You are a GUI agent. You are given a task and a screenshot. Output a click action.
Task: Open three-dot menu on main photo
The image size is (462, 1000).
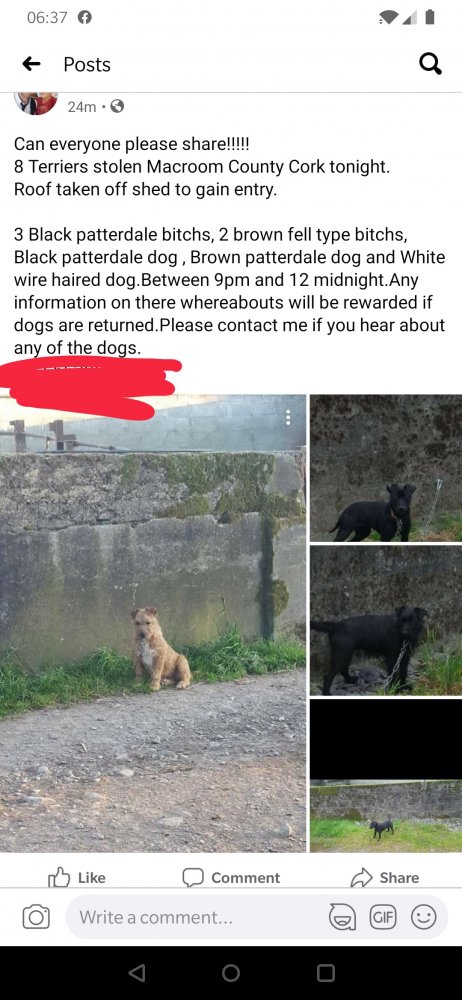tap(288, 418)
